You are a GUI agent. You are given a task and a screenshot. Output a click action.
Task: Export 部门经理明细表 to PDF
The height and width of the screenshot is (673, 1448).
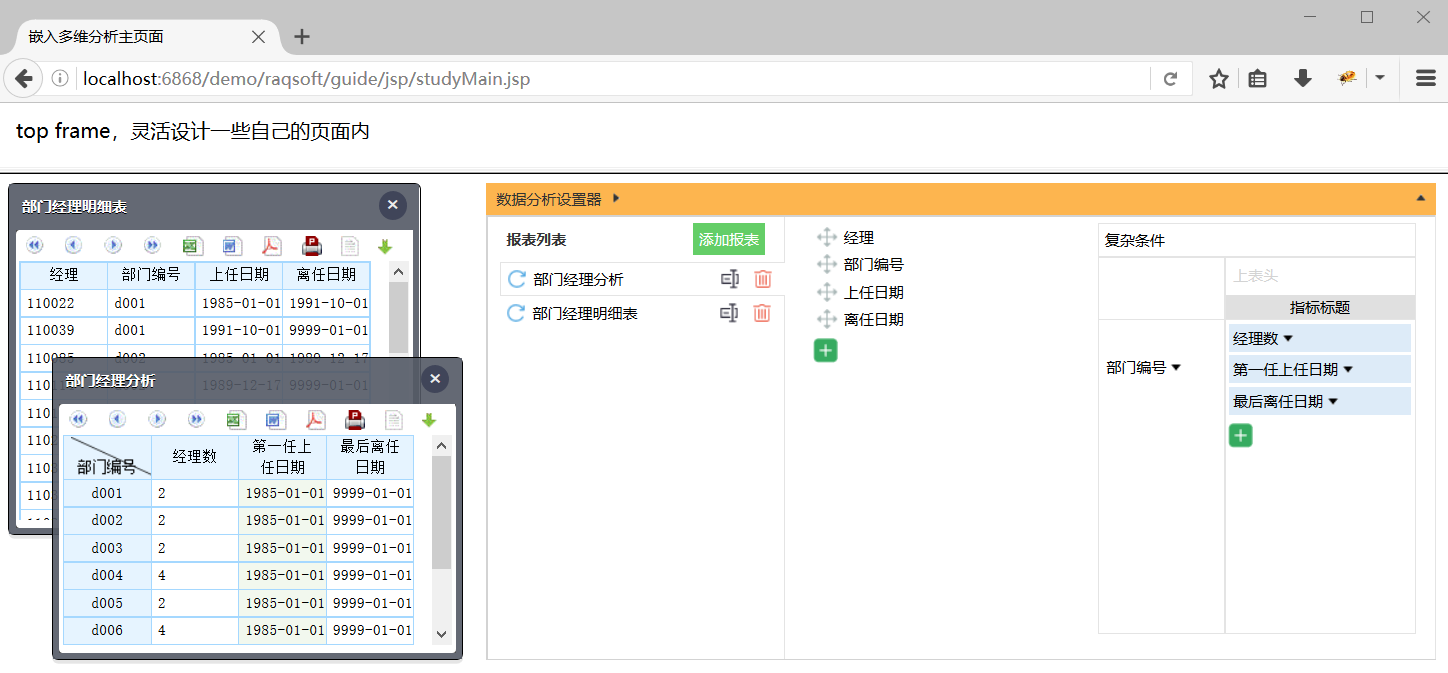coord(272,245)
